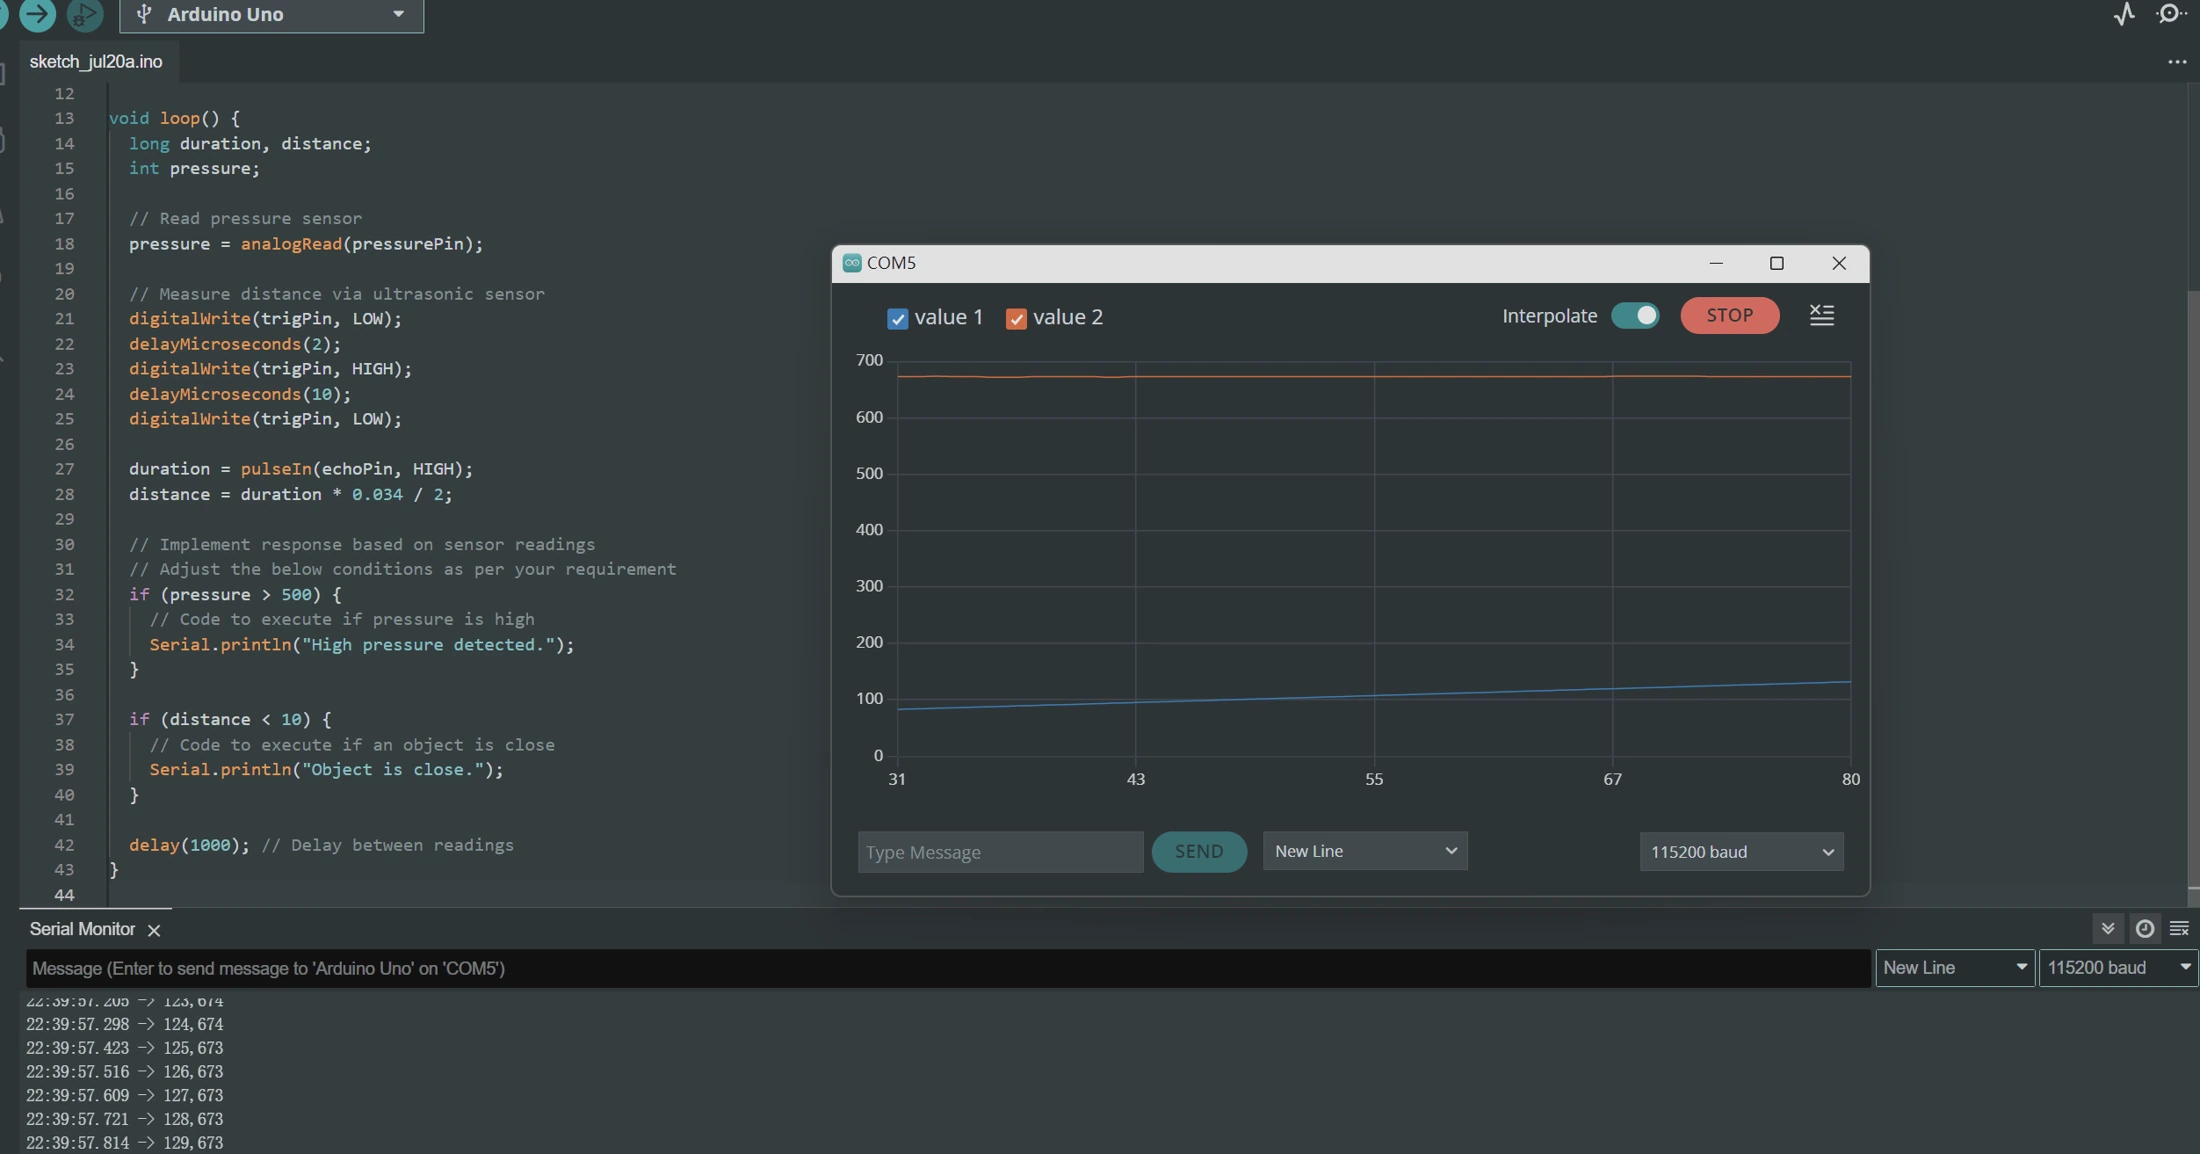Click the USB icon in board selector
Image resolution: width=2200 pixels, height=1154 pixels.
144,14
